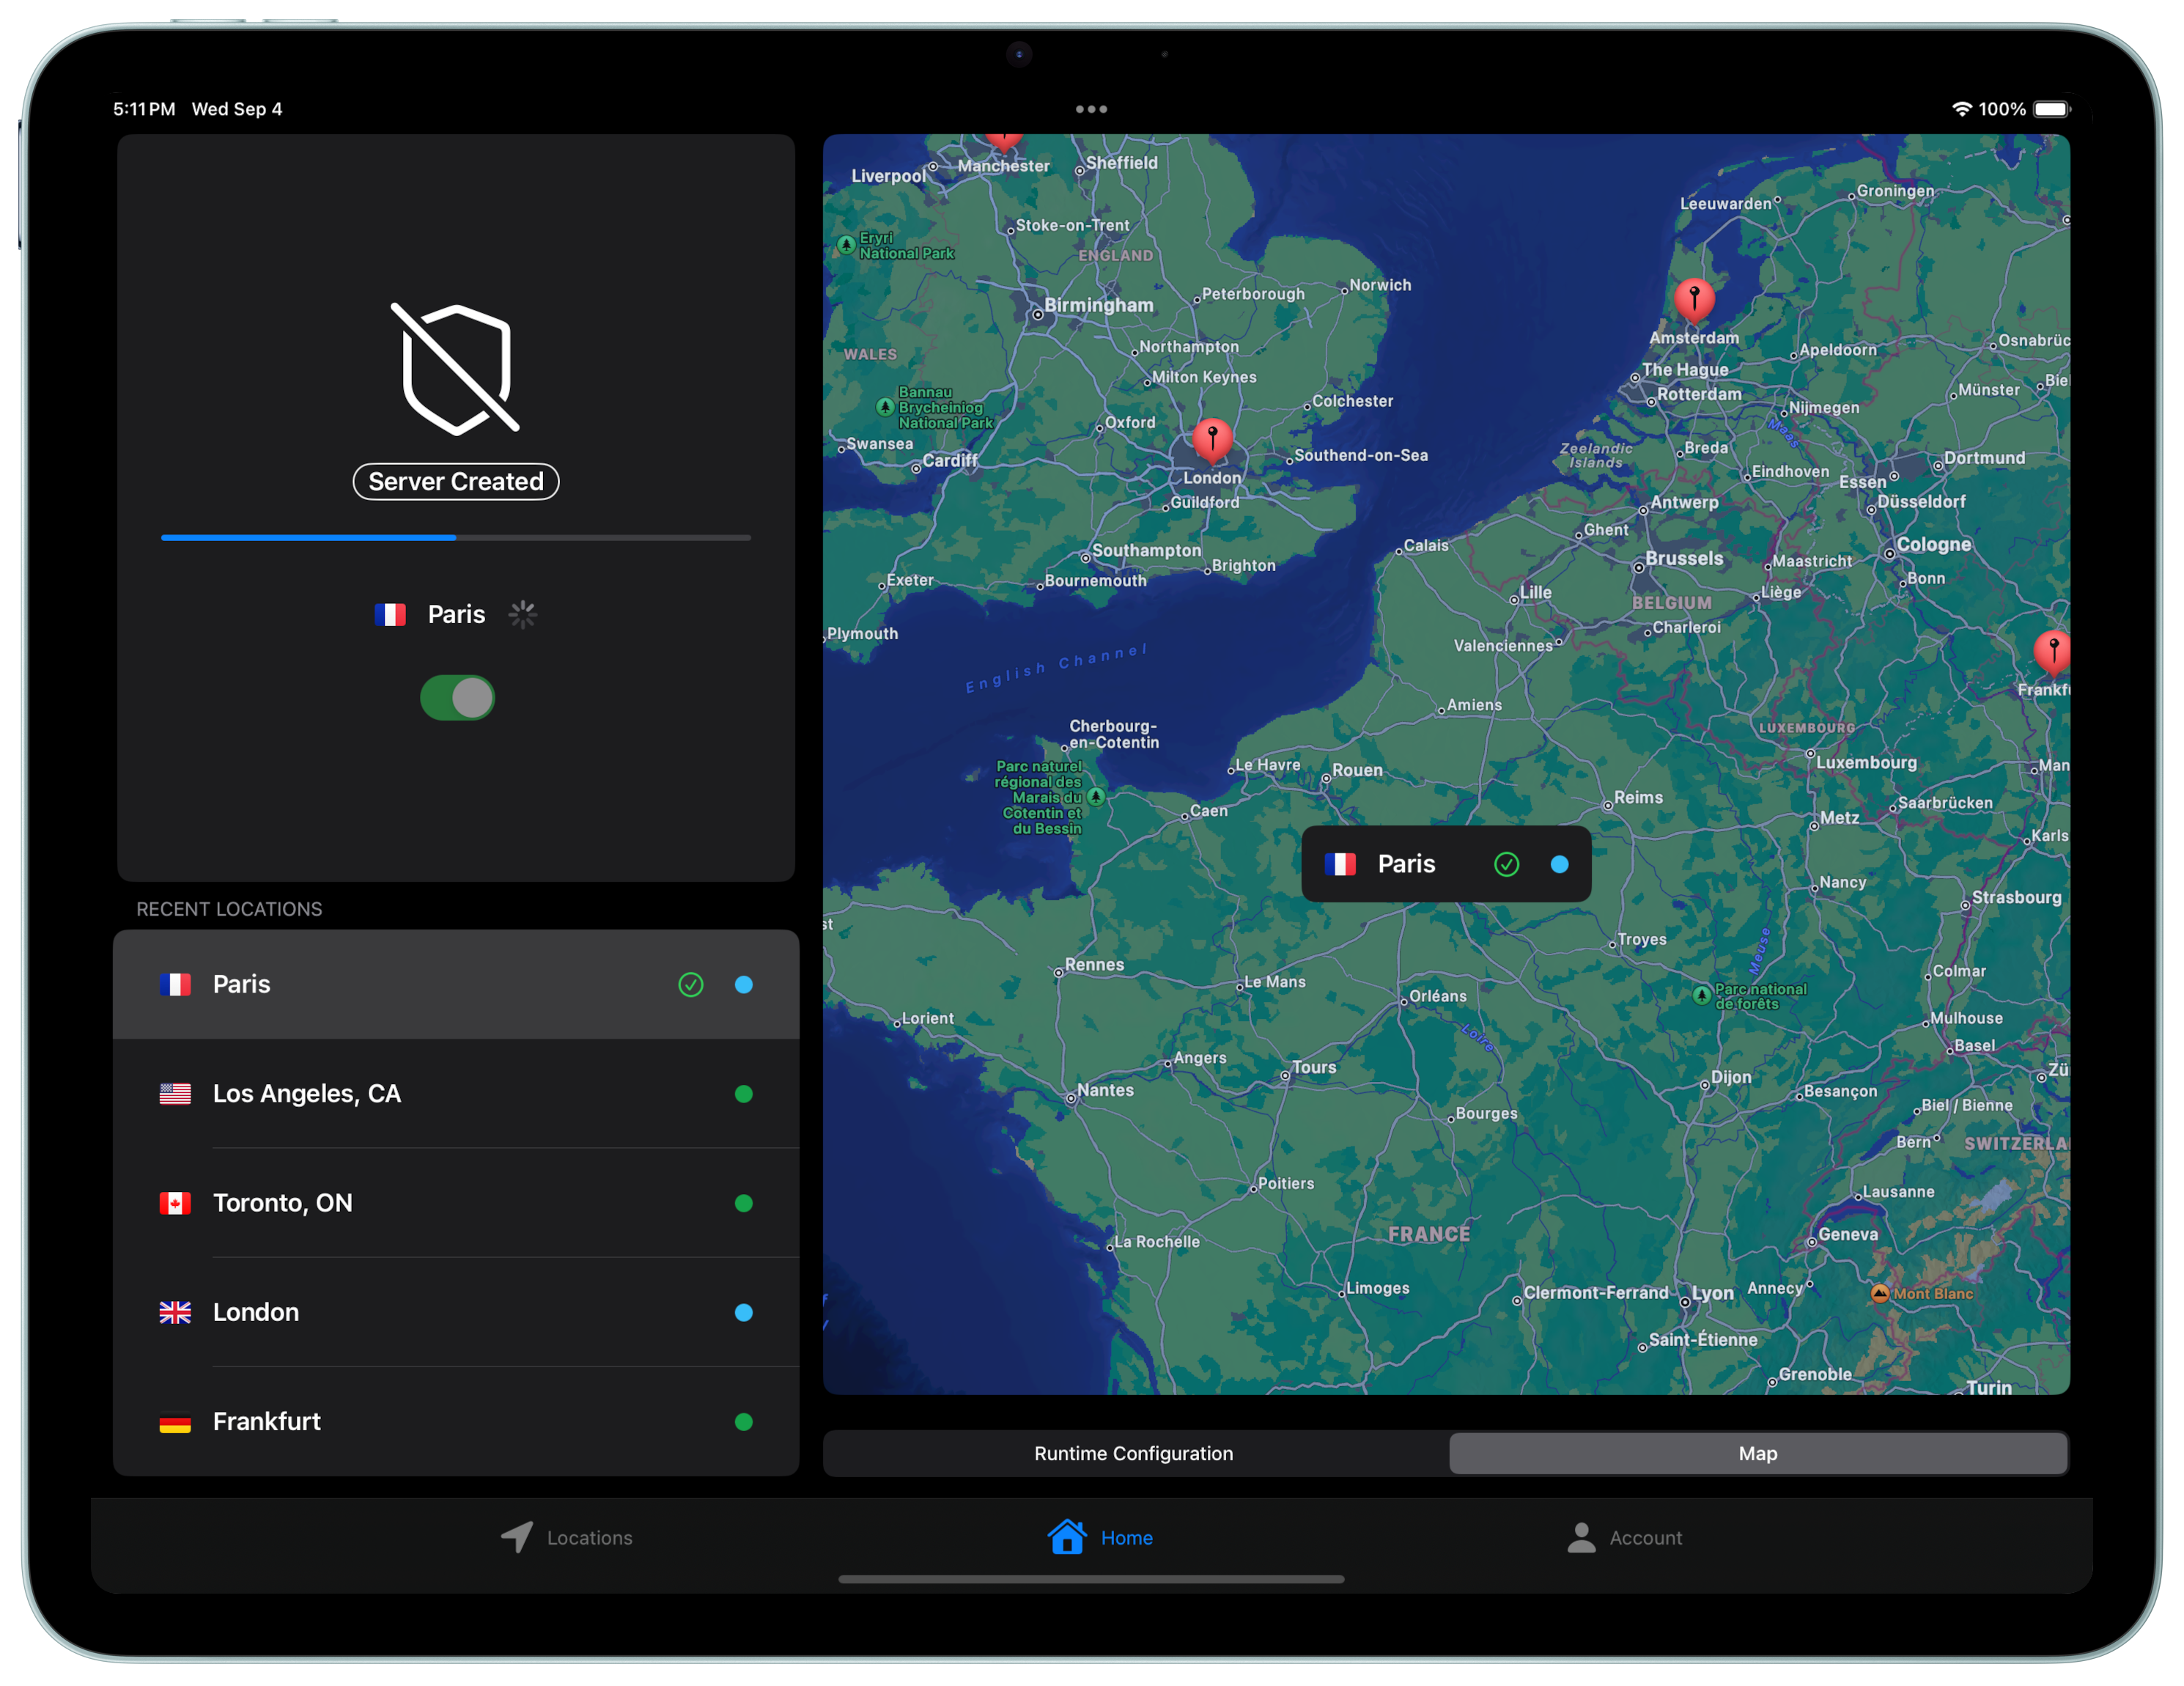The image size is (2184, 1686).
Task: Click the Birmingham label on the map
Action: pyautogui.click(x=1098, y=305)
